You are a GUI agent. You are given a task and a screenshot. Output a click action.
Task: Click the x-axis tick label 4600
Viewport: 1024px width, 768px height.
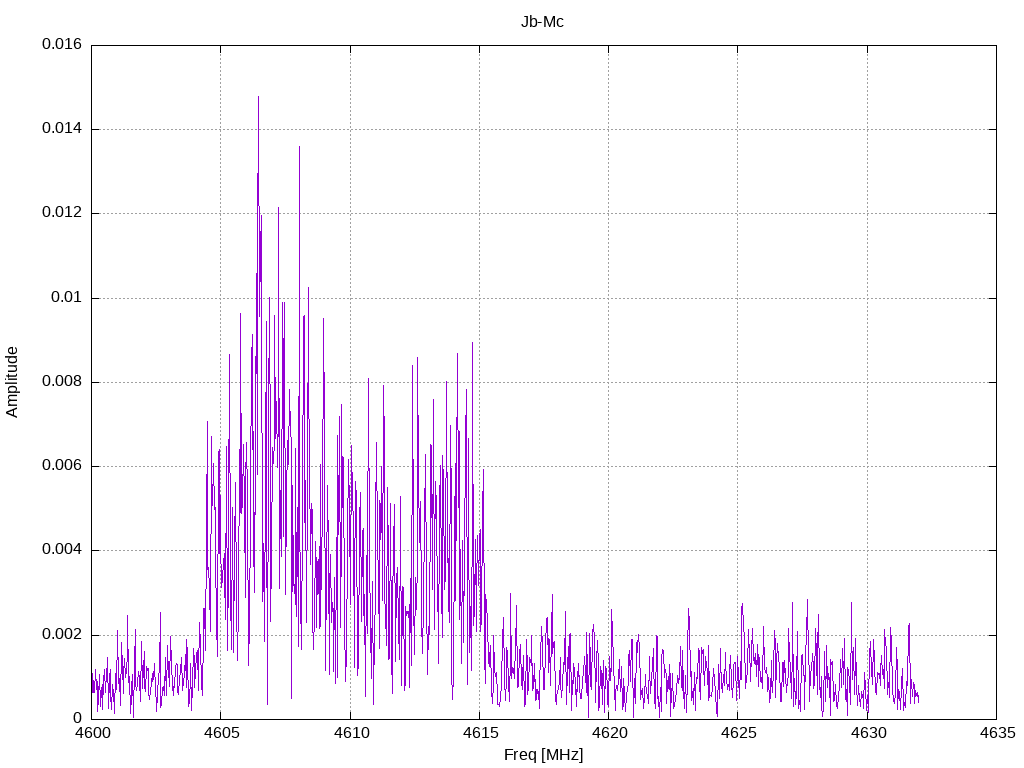tap(91, 733)
